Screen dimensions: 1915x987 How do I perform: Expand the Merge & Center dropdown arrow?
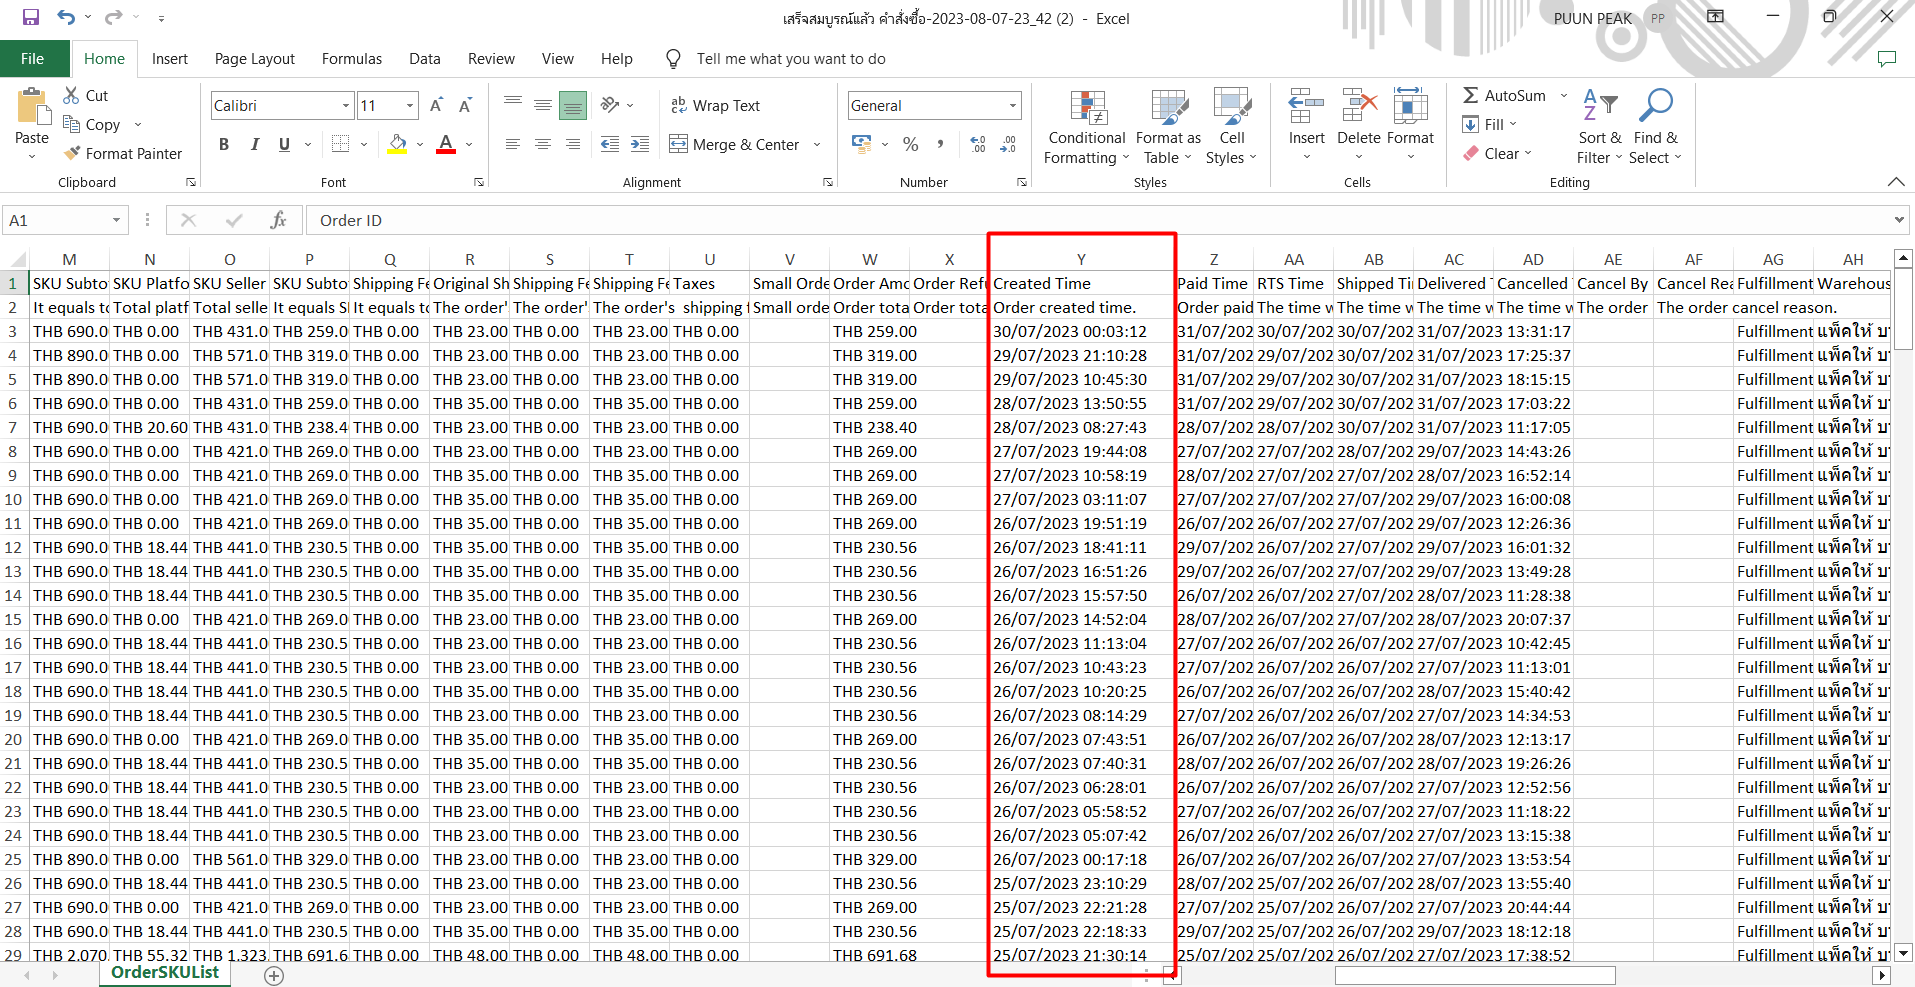pos(817,144)
